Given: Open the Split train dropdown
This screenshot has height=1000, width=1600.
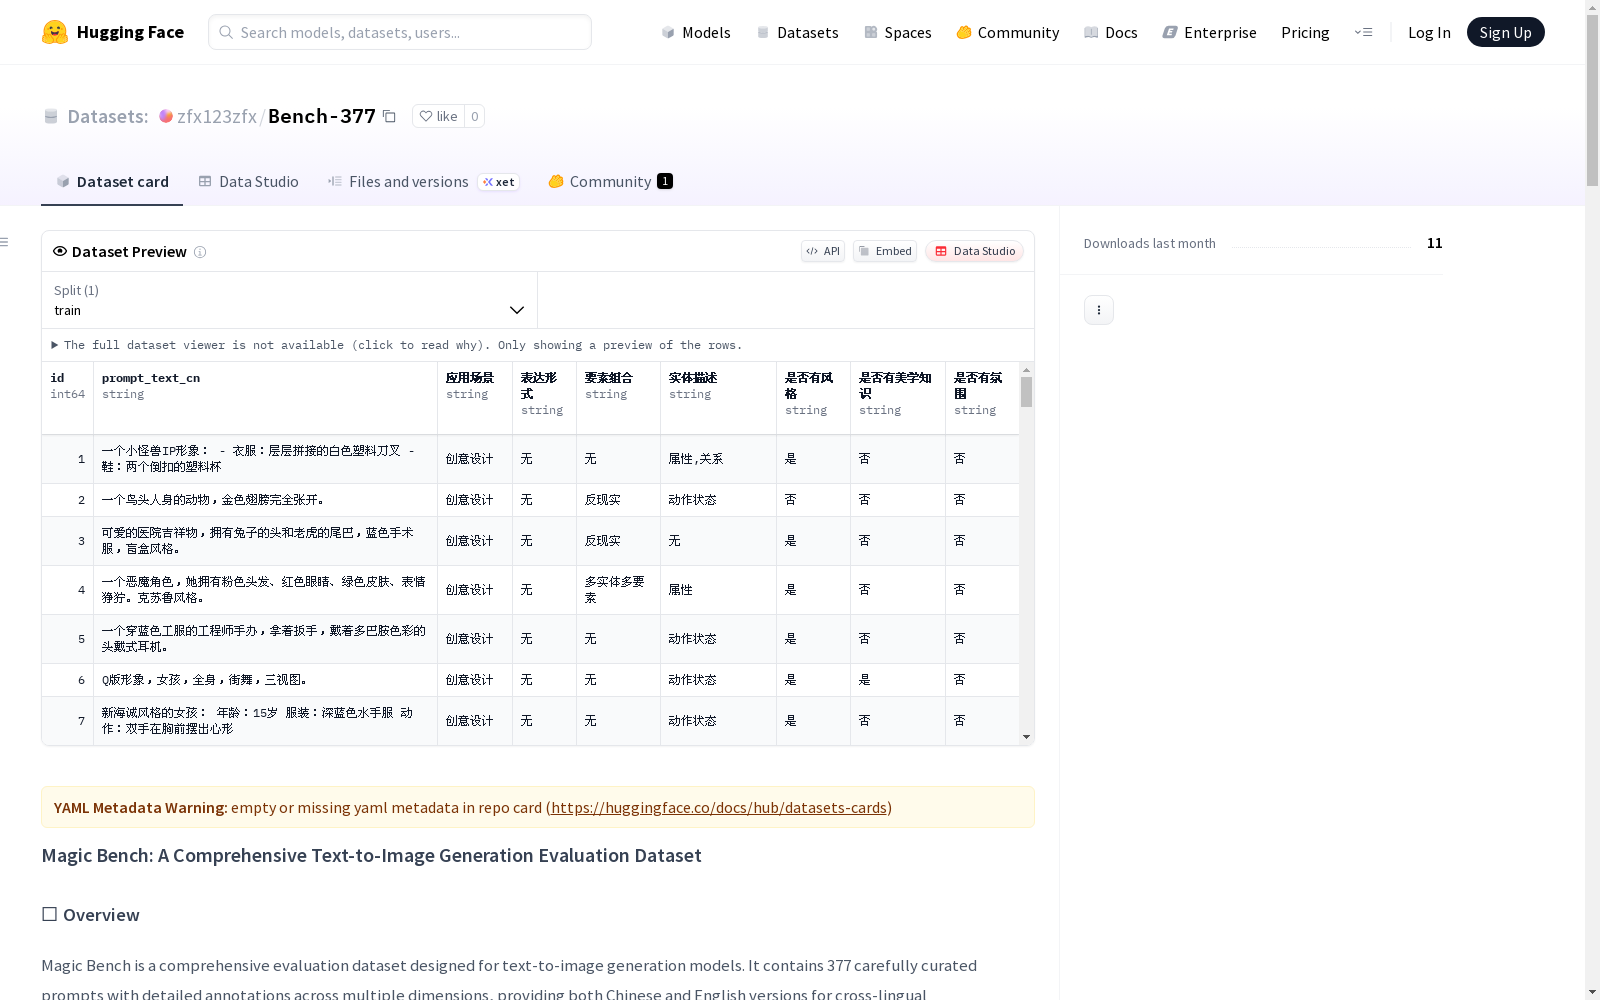Looking at the screenshot, I should pyautogui.click(x=289, y=300).
